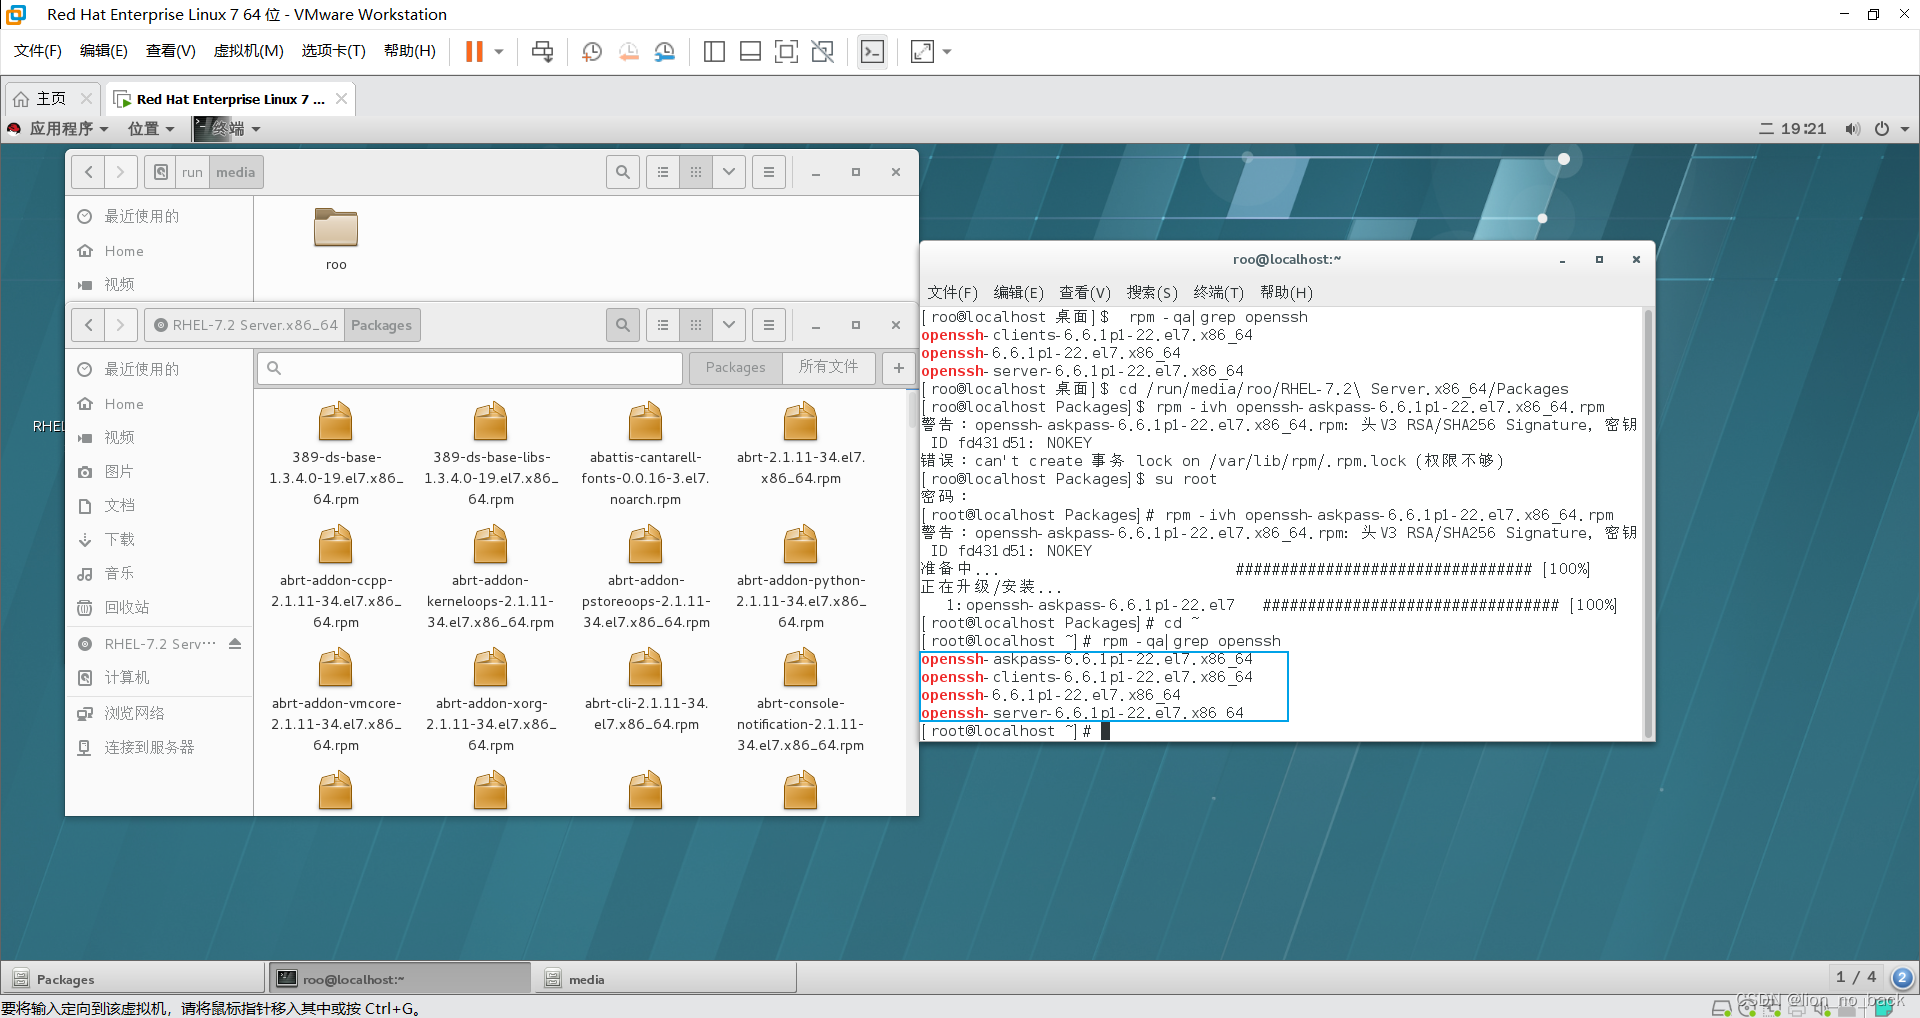Click the VMware console view icon
The width and height of the screenshot is (1920, 1018).
[872, 51]
